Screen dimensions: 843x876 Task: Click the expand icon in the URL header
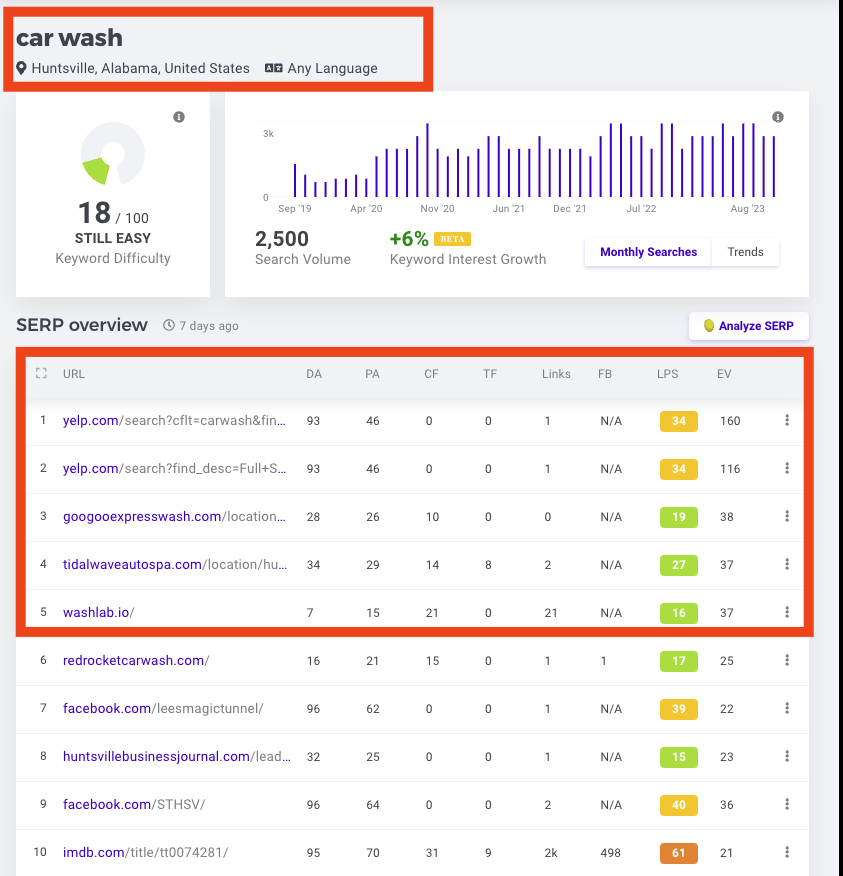pos(41,373)
